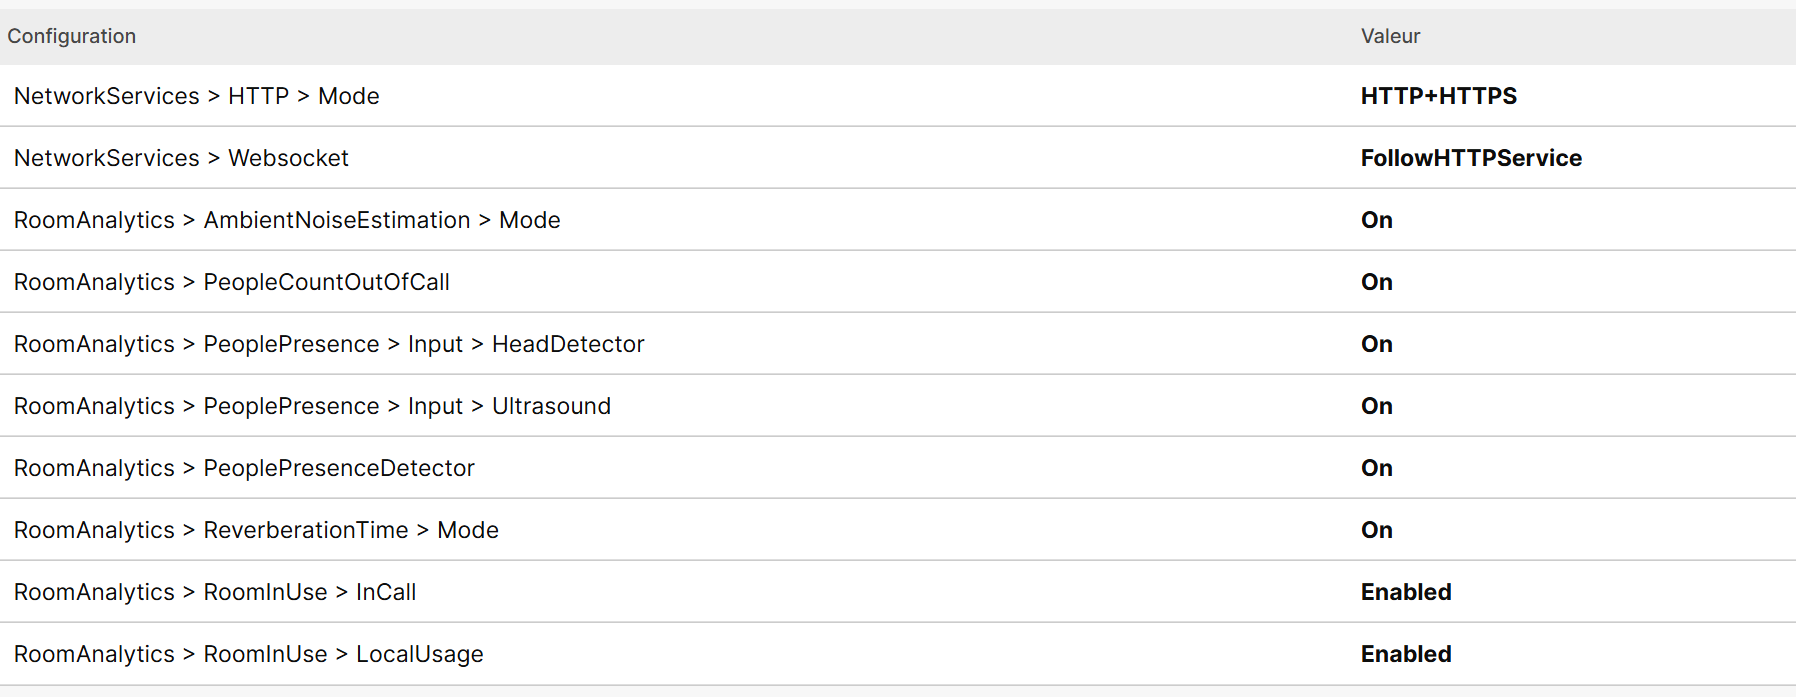Image resolution: width=1796 pixels, height=697 pixels.
Task: Click the On value for HeadDetector
Action: (1376, 344)
